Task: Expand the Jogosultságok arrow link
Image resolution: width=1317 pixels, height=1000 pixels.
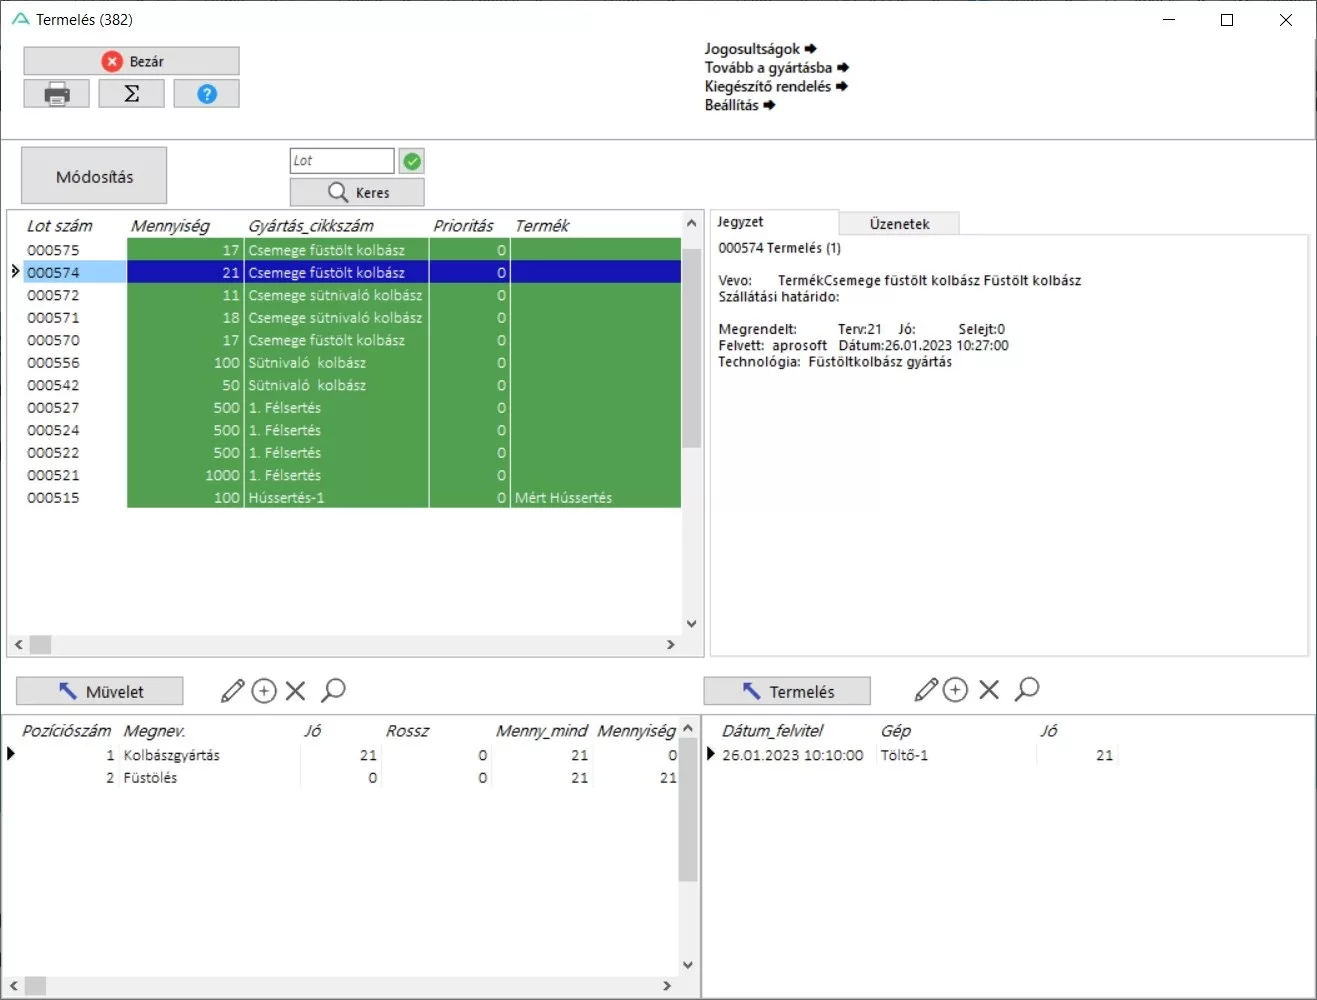Action: tap(760, 49)
